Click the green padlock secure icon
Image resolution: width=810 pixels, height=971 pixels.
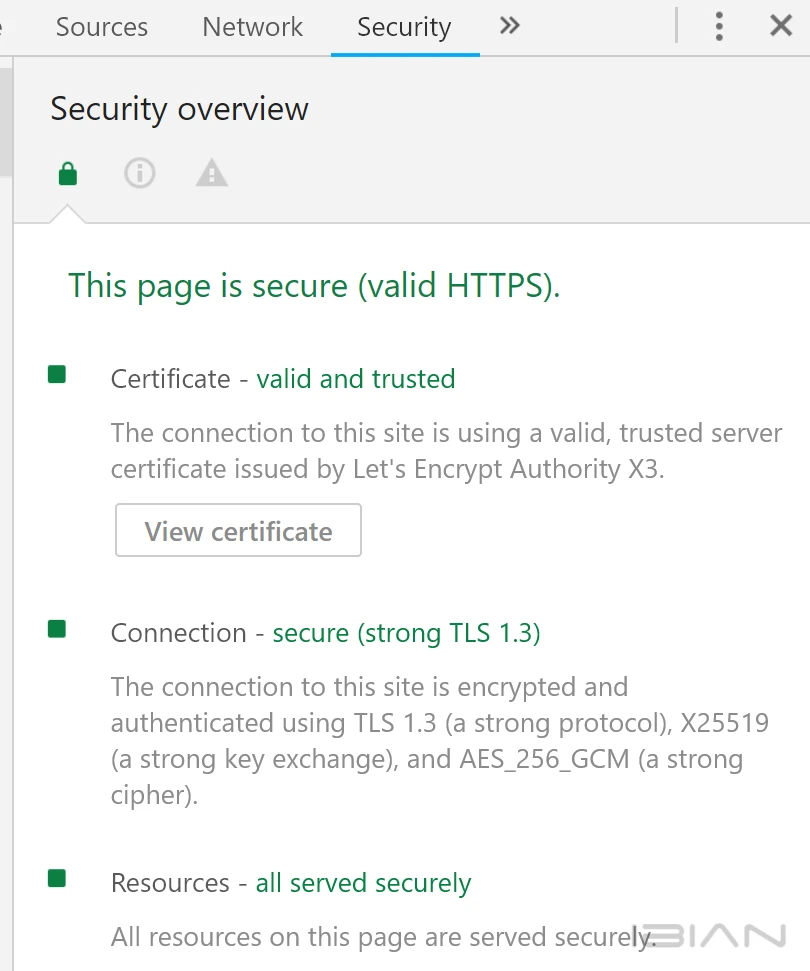click(x=68, y=173)
